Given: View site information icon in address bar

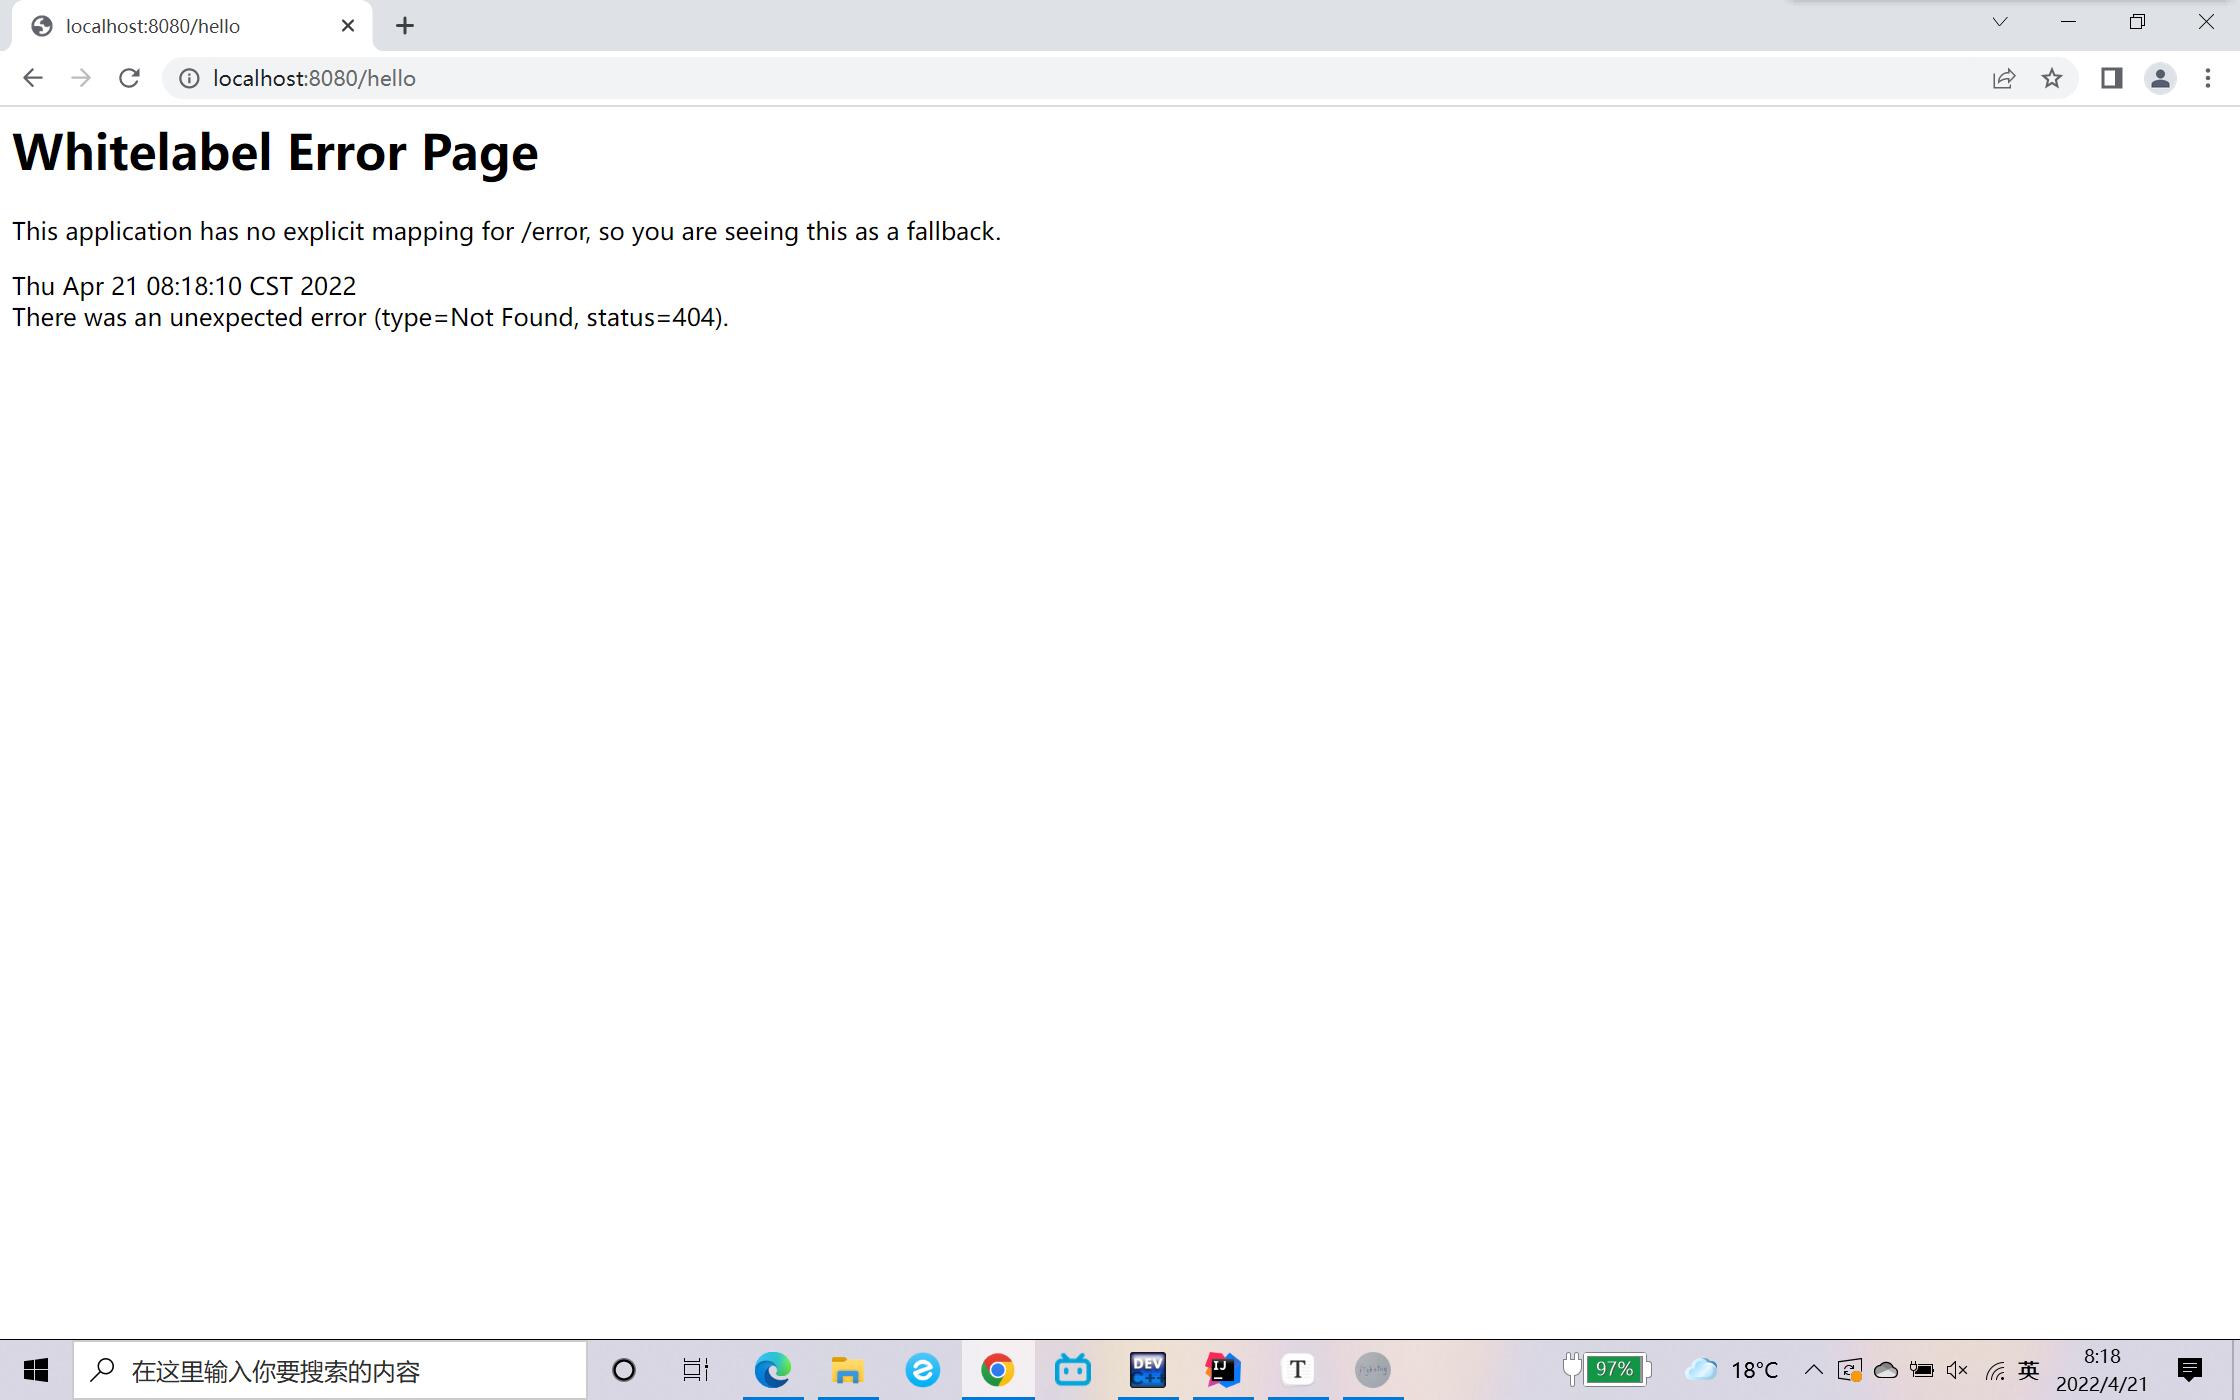Looking at the screenshot, I should point(189,78).
